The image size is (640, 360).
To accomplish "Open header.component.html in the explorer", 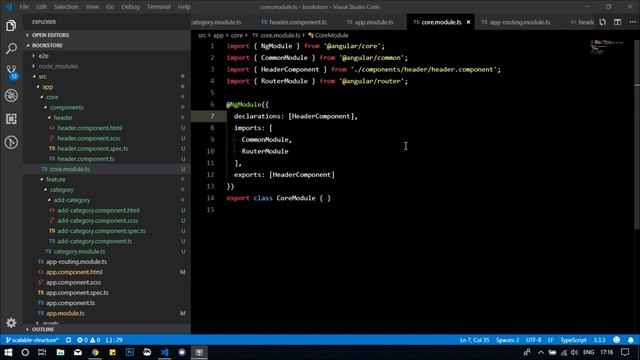I will [x=89, y=128].
